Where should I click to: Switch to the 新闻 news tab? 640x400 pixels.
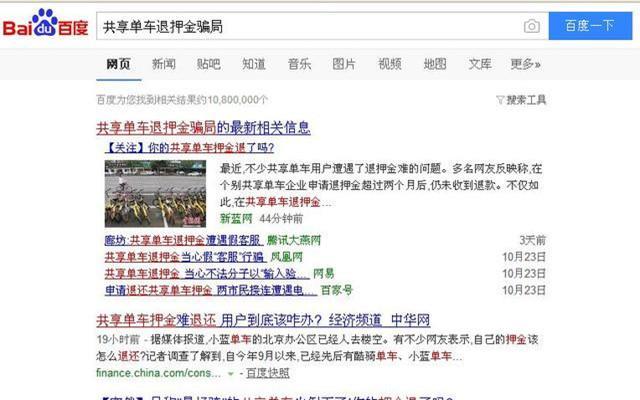pyautogui.click(x=164, y=64)
